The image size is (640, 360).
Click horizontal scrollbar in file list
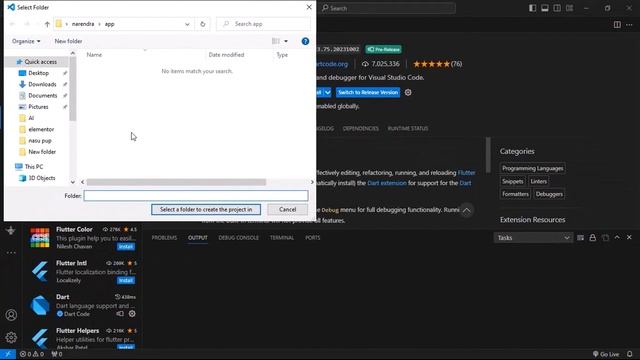pyautogui.click(x=176, y=182)
